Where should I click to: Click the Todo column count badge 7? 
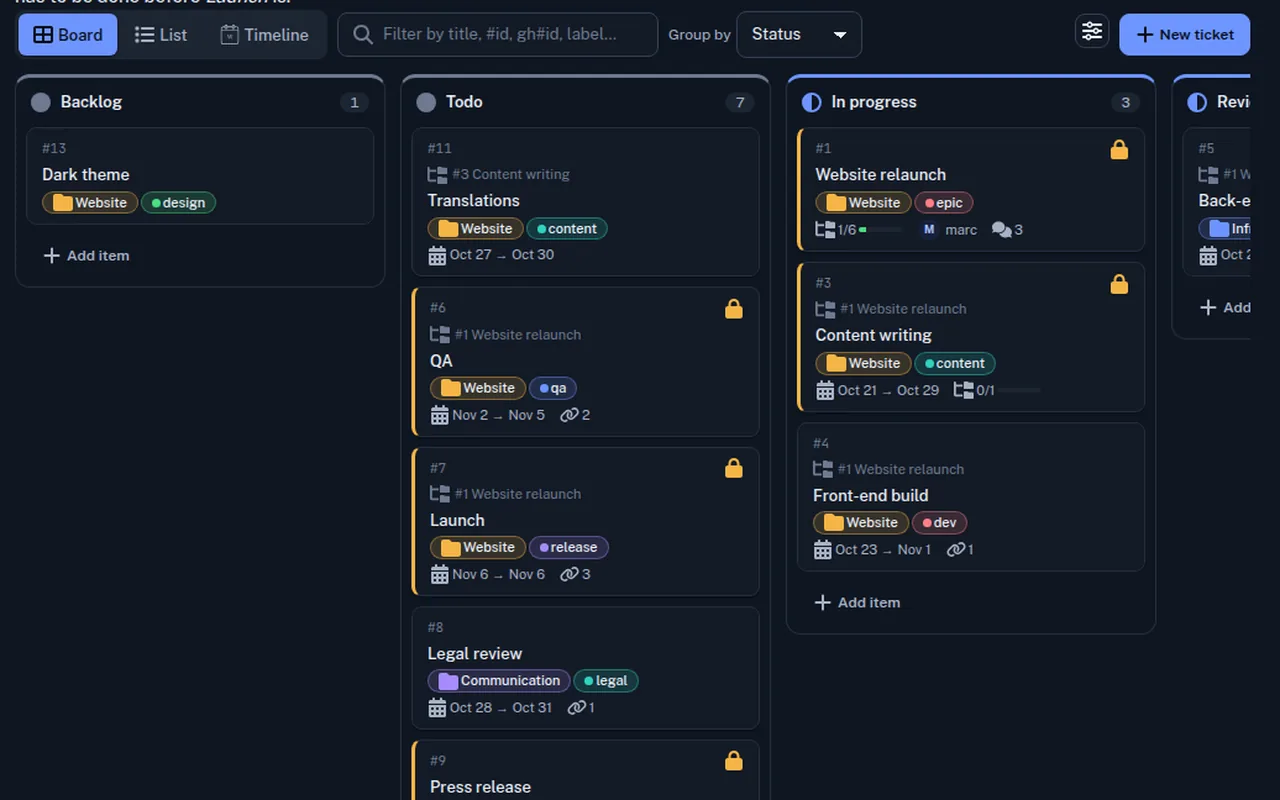point(740,102)
